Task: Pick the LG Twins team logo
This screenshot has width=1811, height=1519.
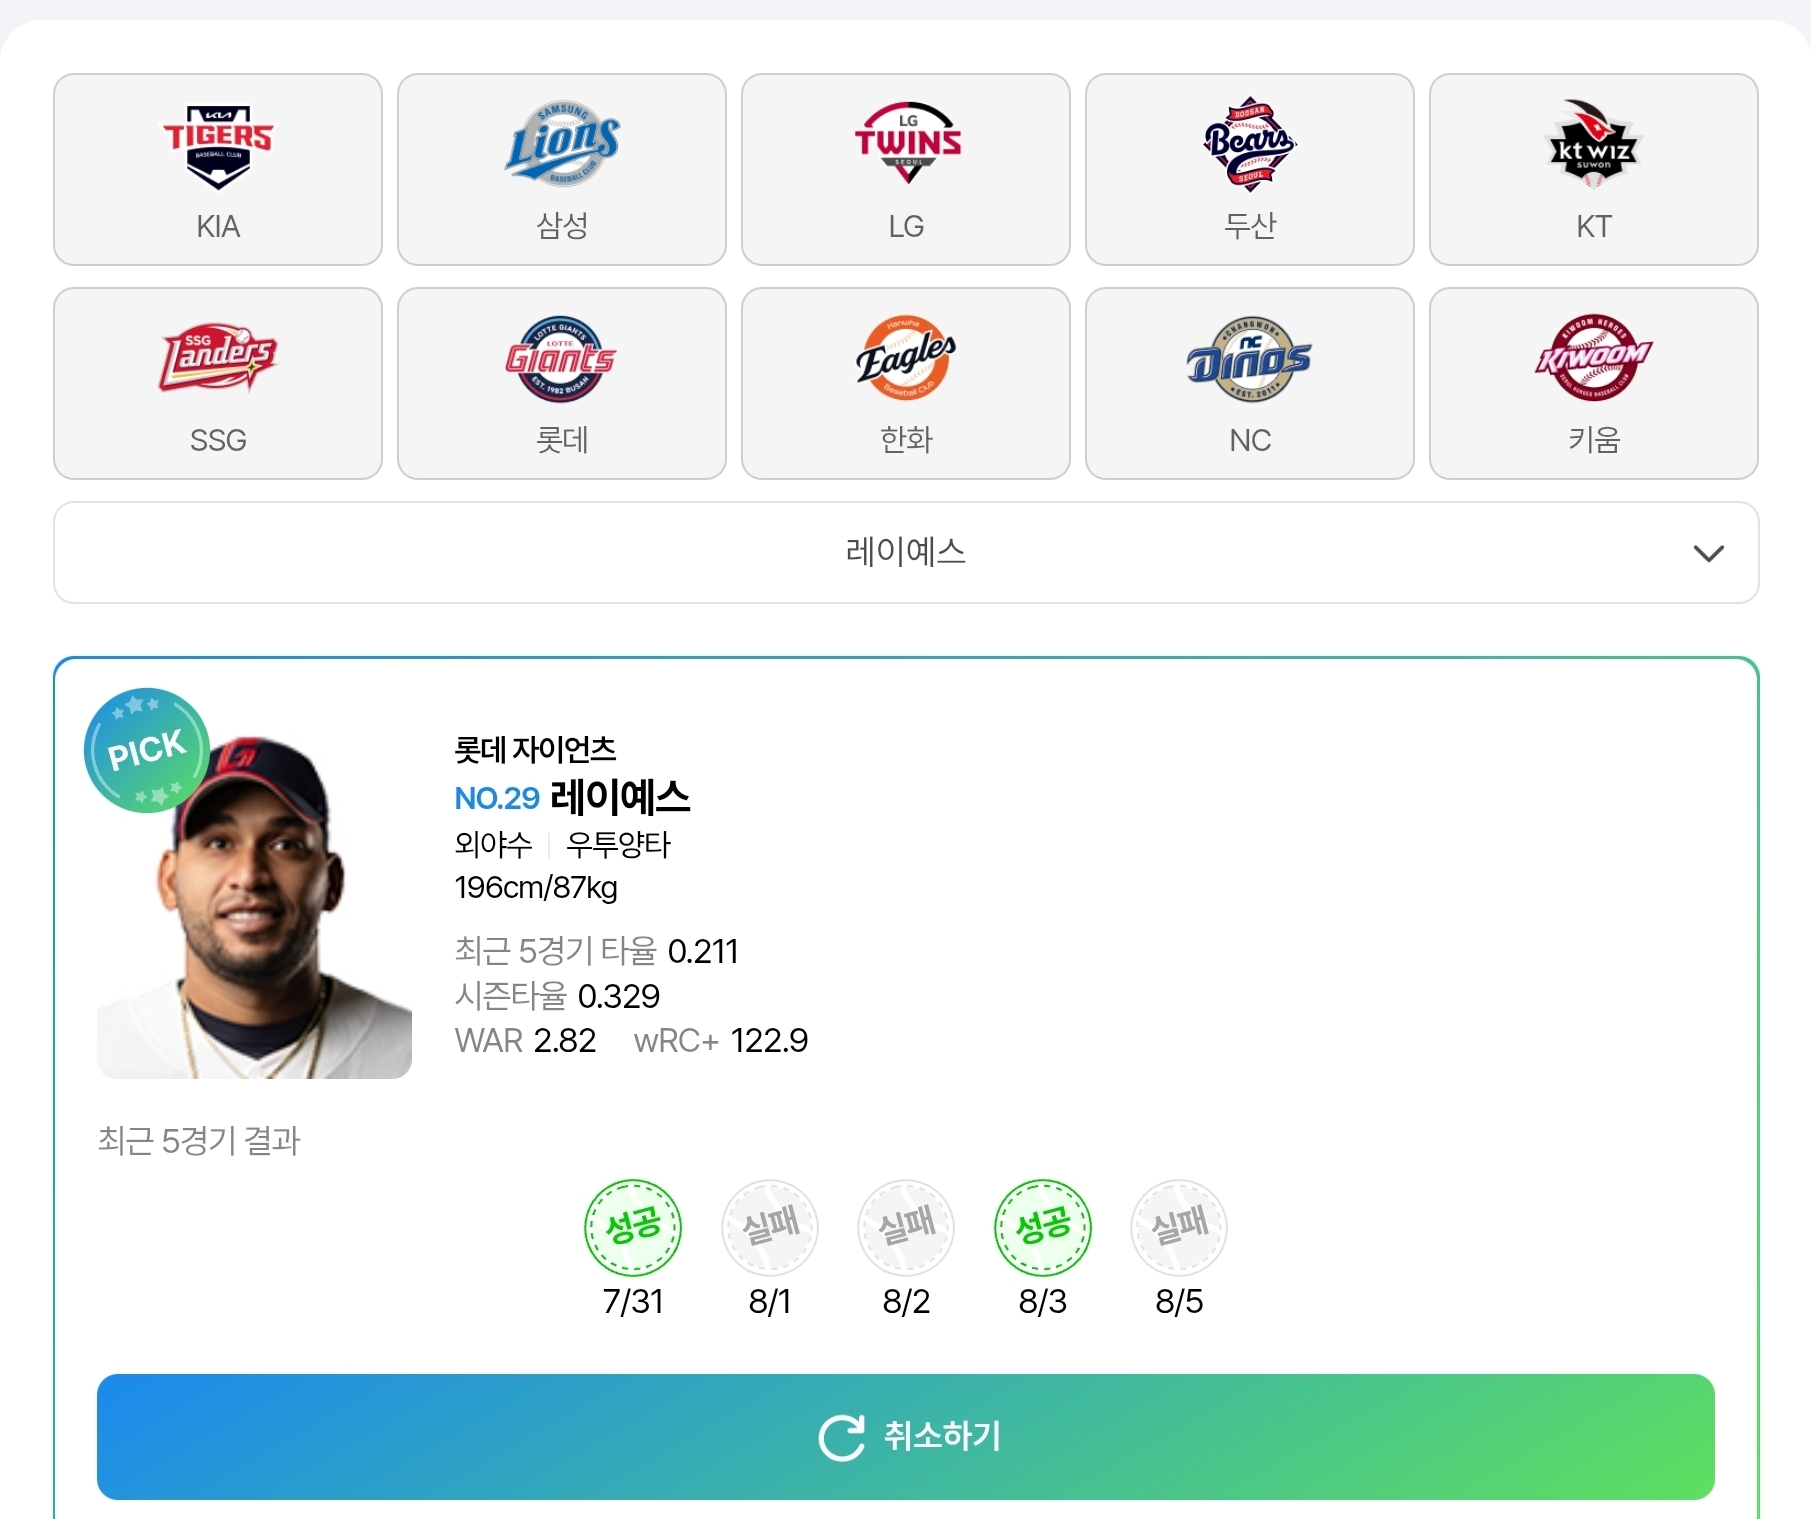Action: tap(907, 142)
